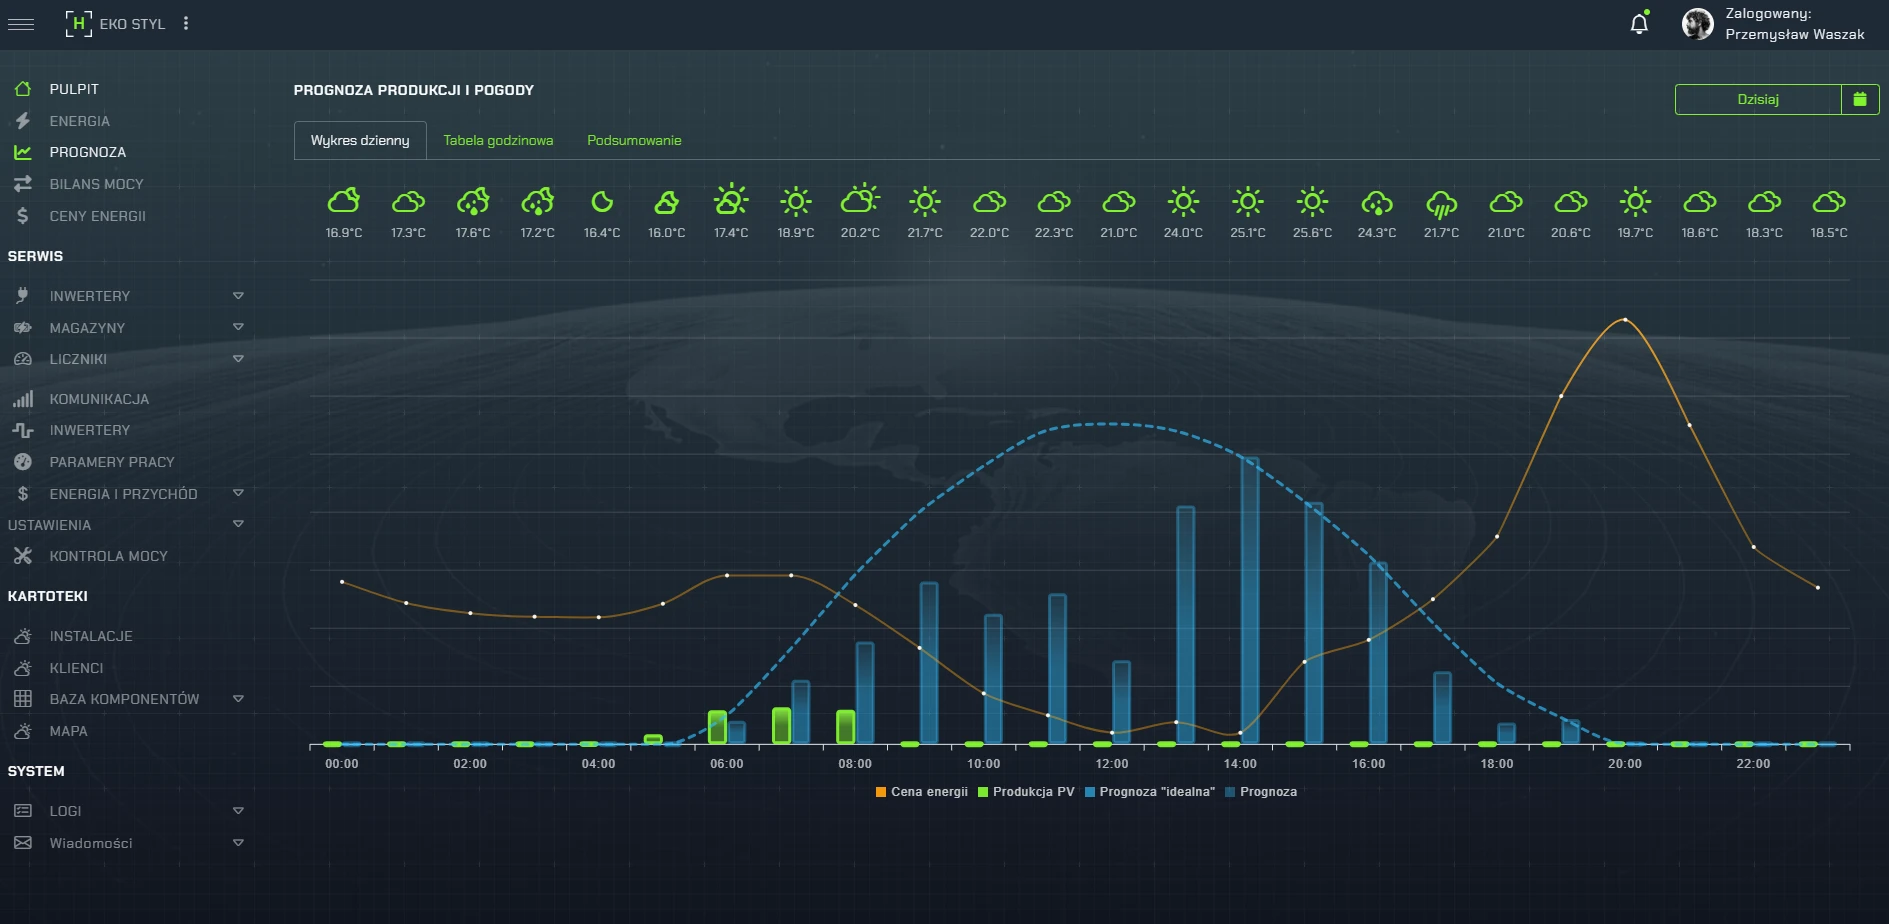Image resolution: width=1889 pixels, height=924 pixels.
Task: Switch to Podsumowanie tab
Action: pos(634,140)
